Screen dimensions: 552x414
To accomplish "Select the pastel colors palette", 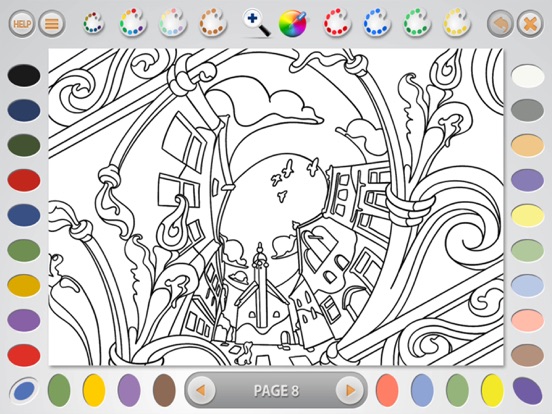I will (172, 23).
